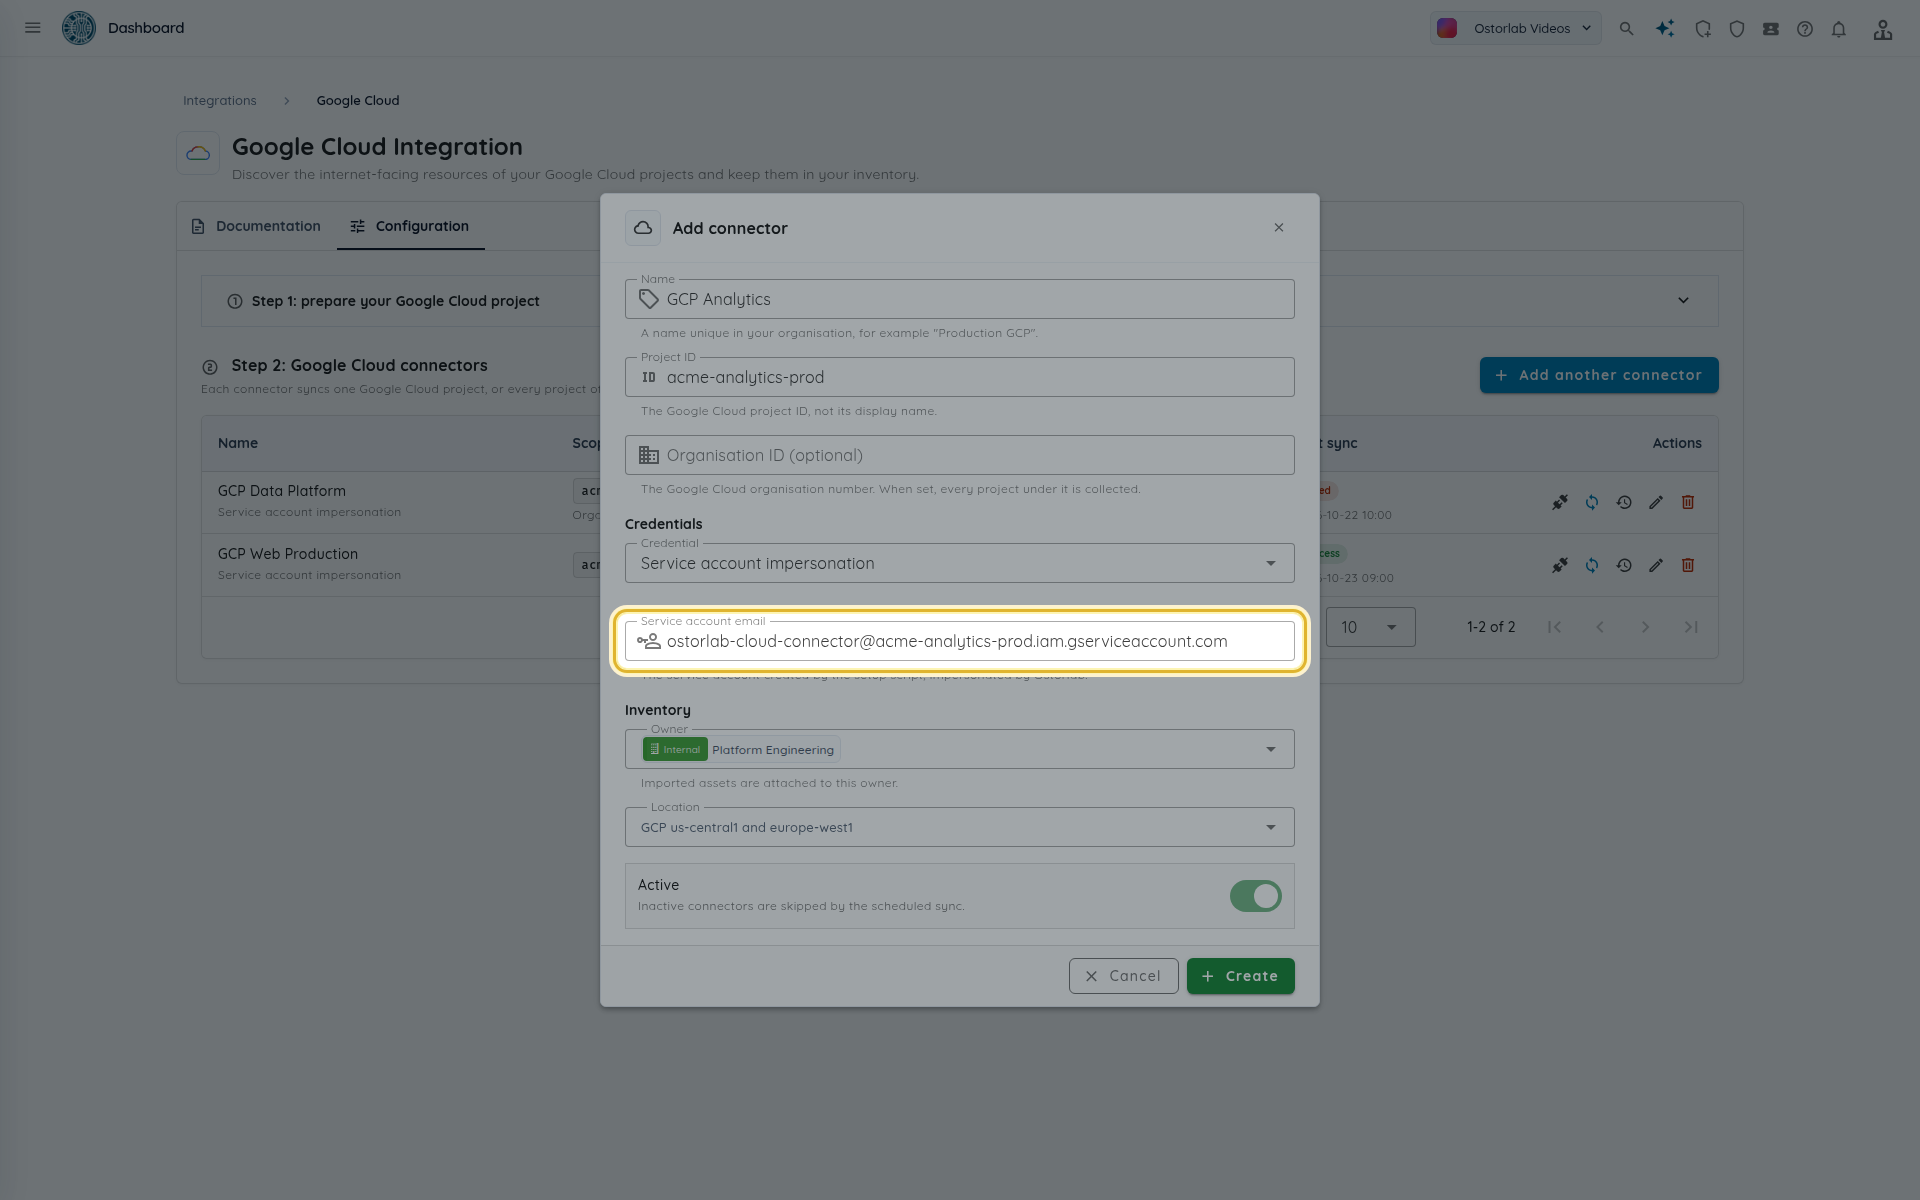Click the AI sparkle assistant icon
This screenshot has width=1920, height=1200.
(1665, 29)
